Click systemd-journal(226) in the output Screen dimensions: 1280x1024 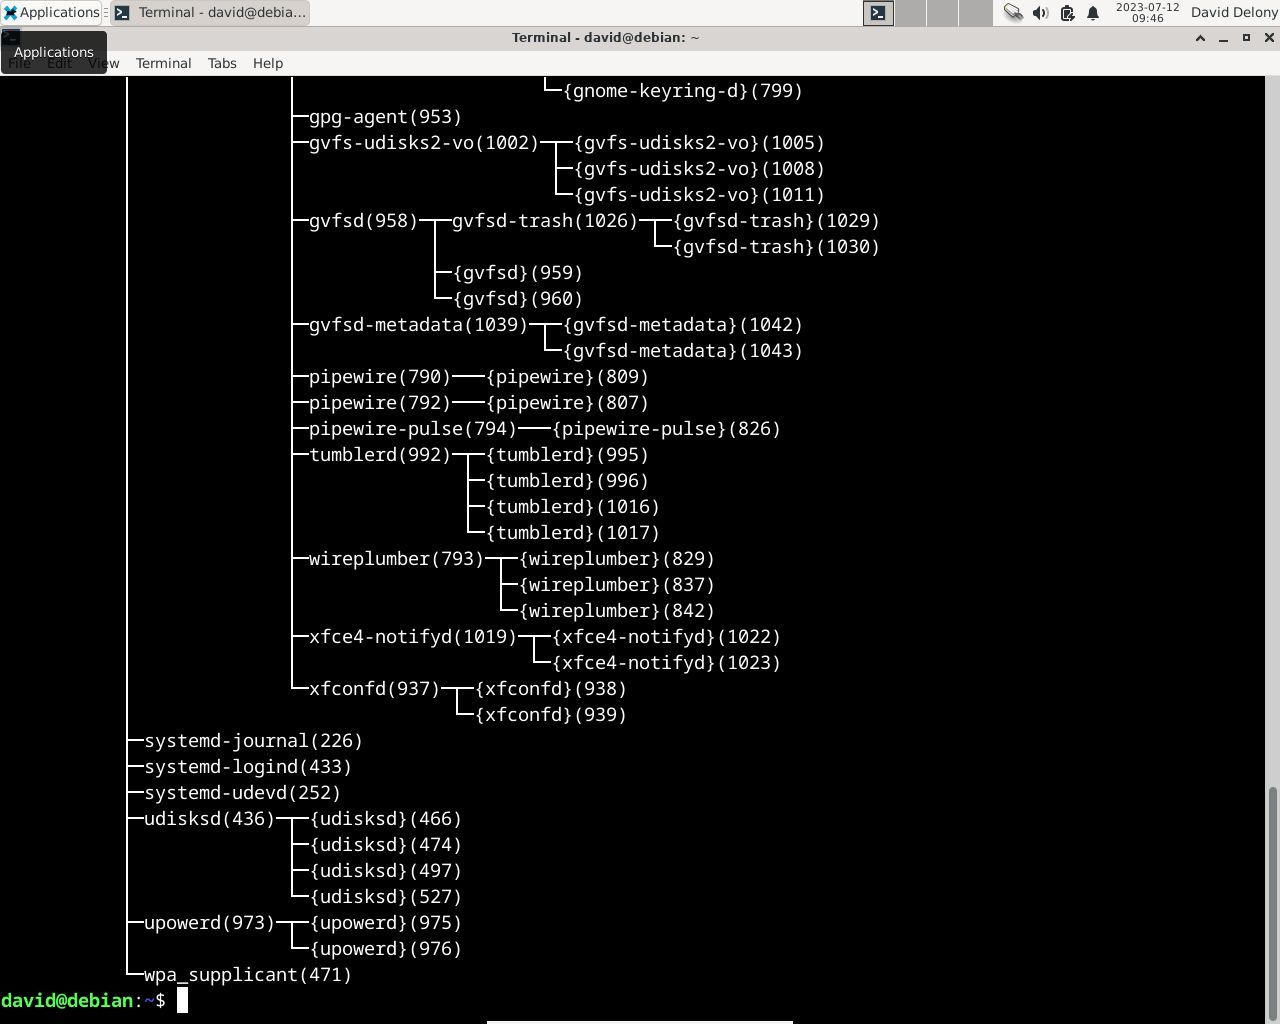[253, 741]
